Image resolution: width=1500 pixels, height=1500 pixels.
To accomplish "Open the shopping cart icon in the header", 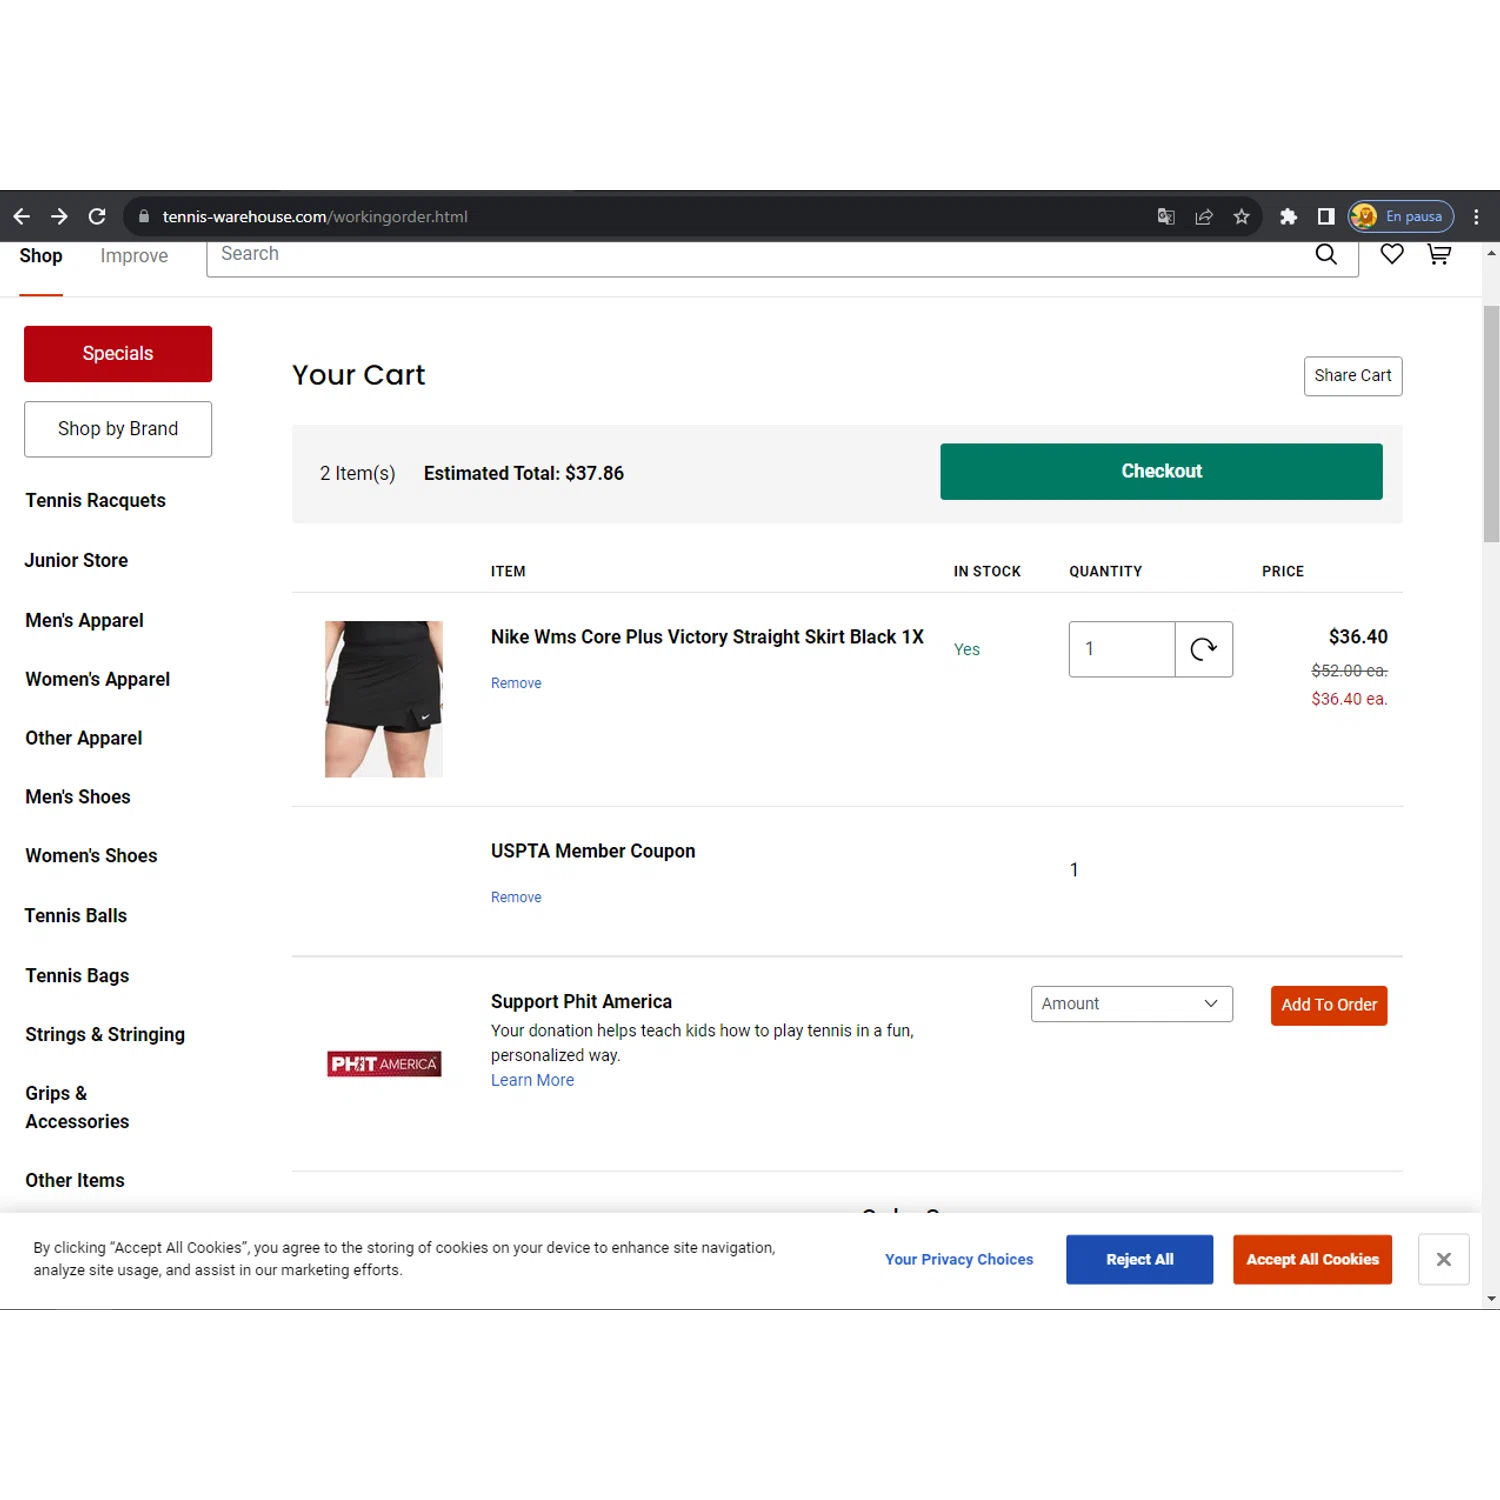I will 1439,254.
